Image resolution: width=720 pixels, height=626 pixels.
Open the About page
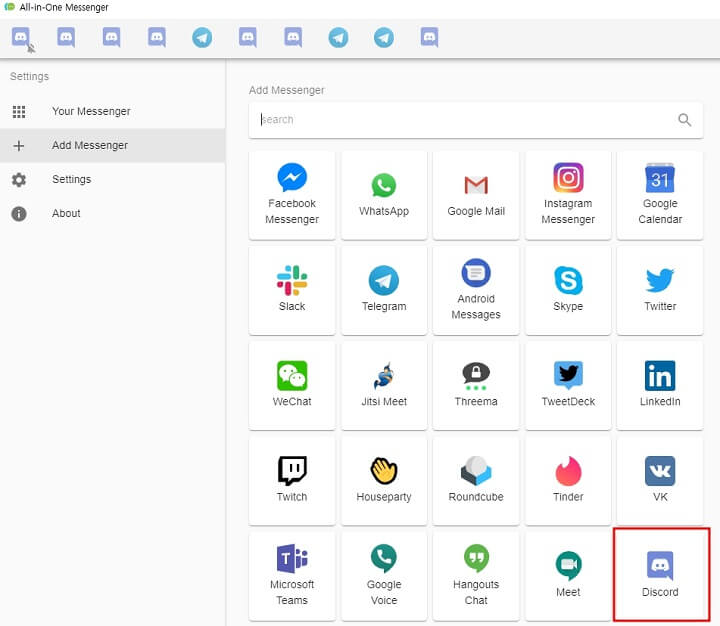[112, 214]
